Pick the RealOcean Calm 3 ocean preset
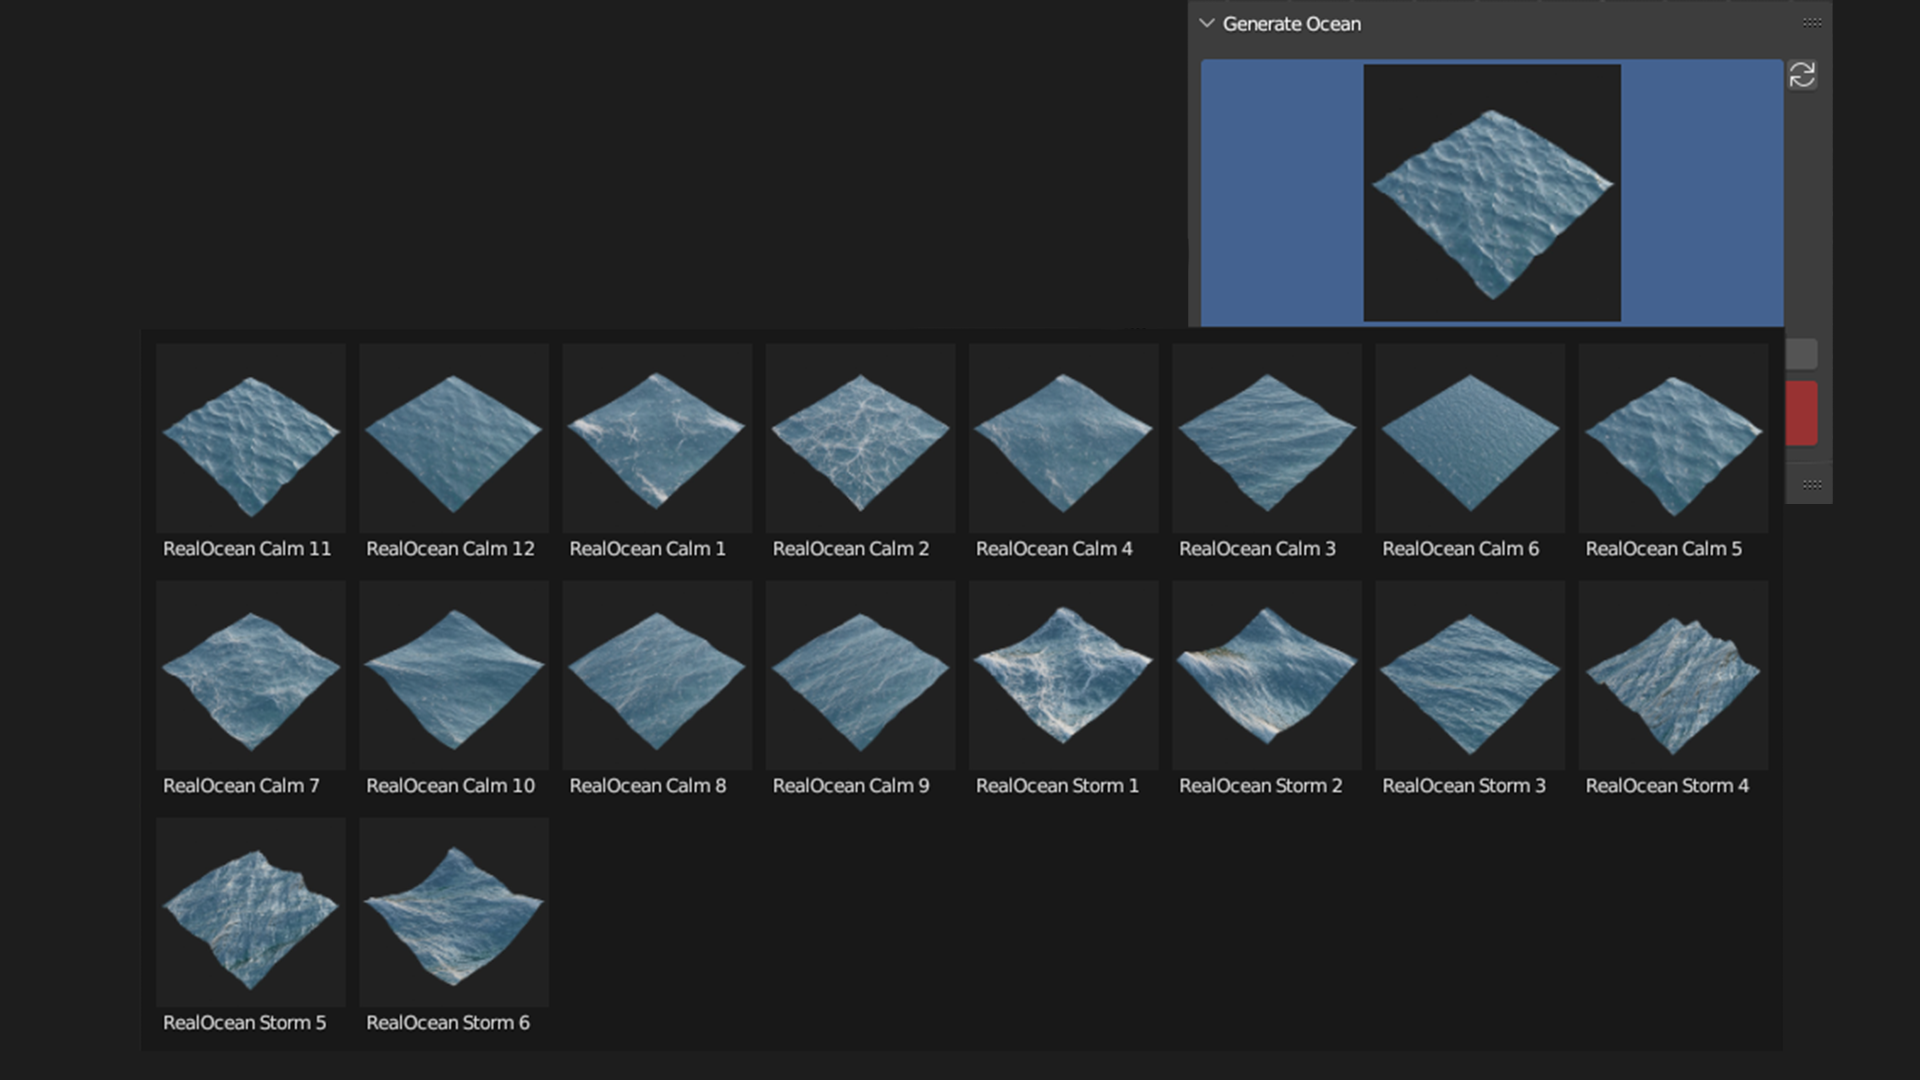 tap(1267, 438)
